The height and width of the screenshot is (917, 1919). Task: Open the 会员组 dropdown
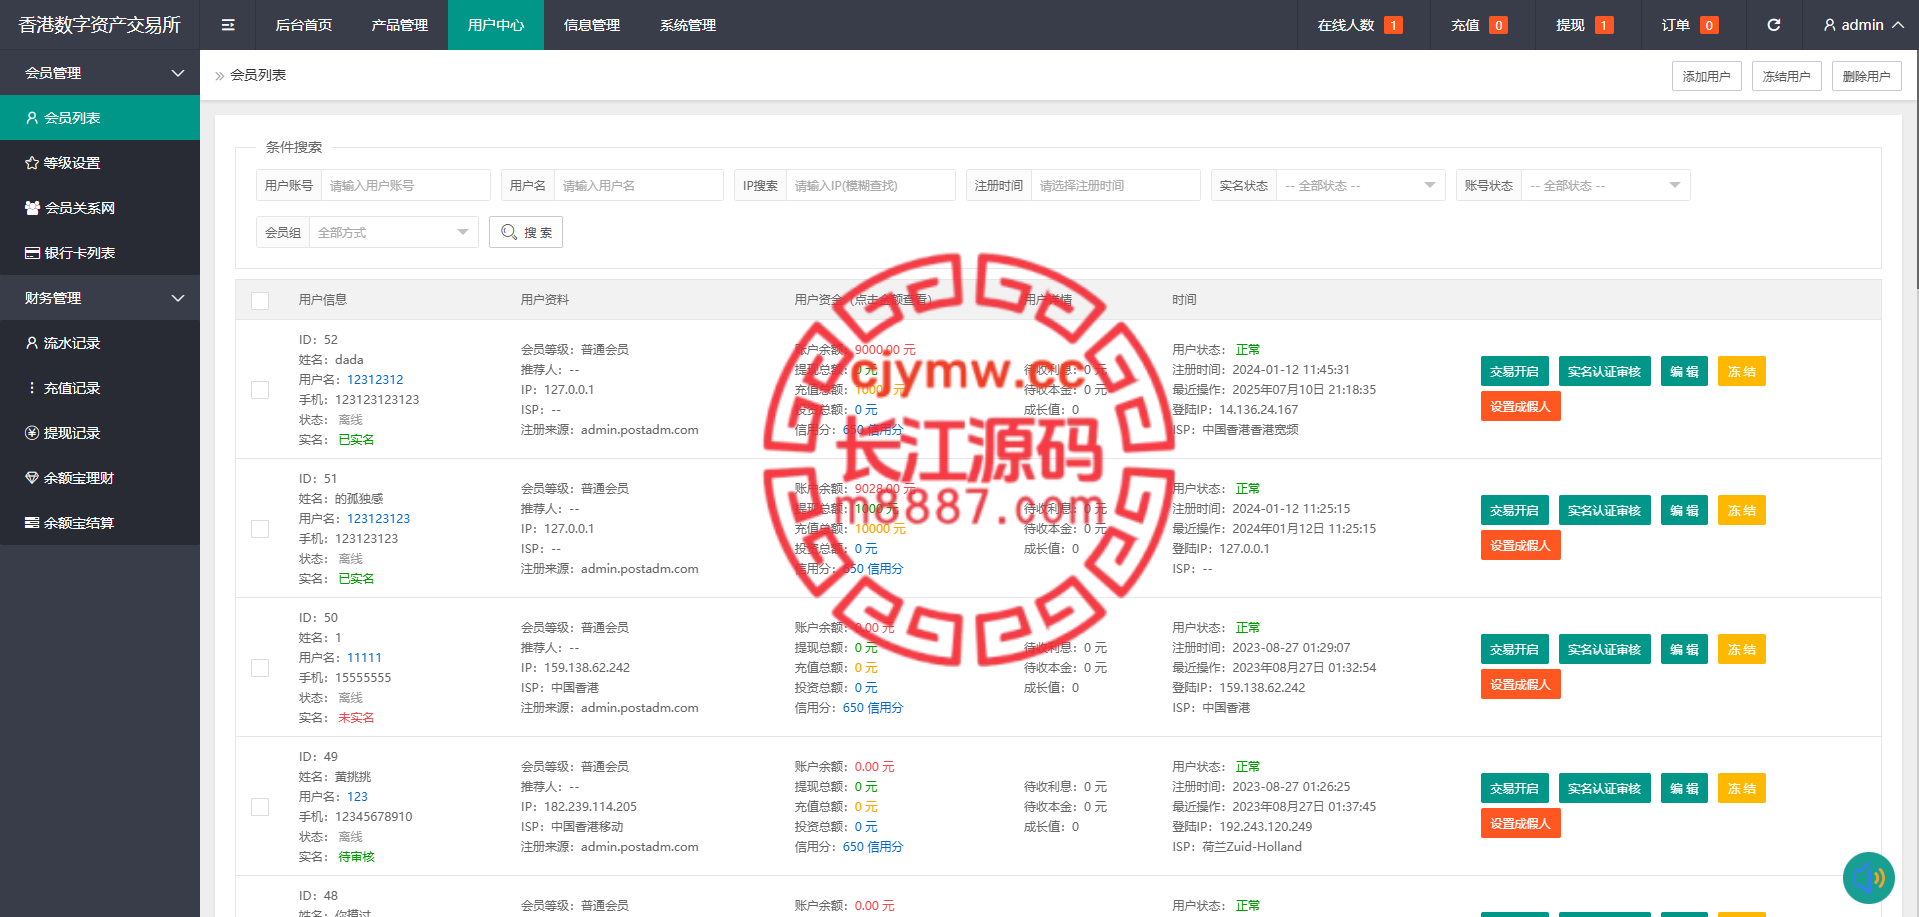[393, 232]
